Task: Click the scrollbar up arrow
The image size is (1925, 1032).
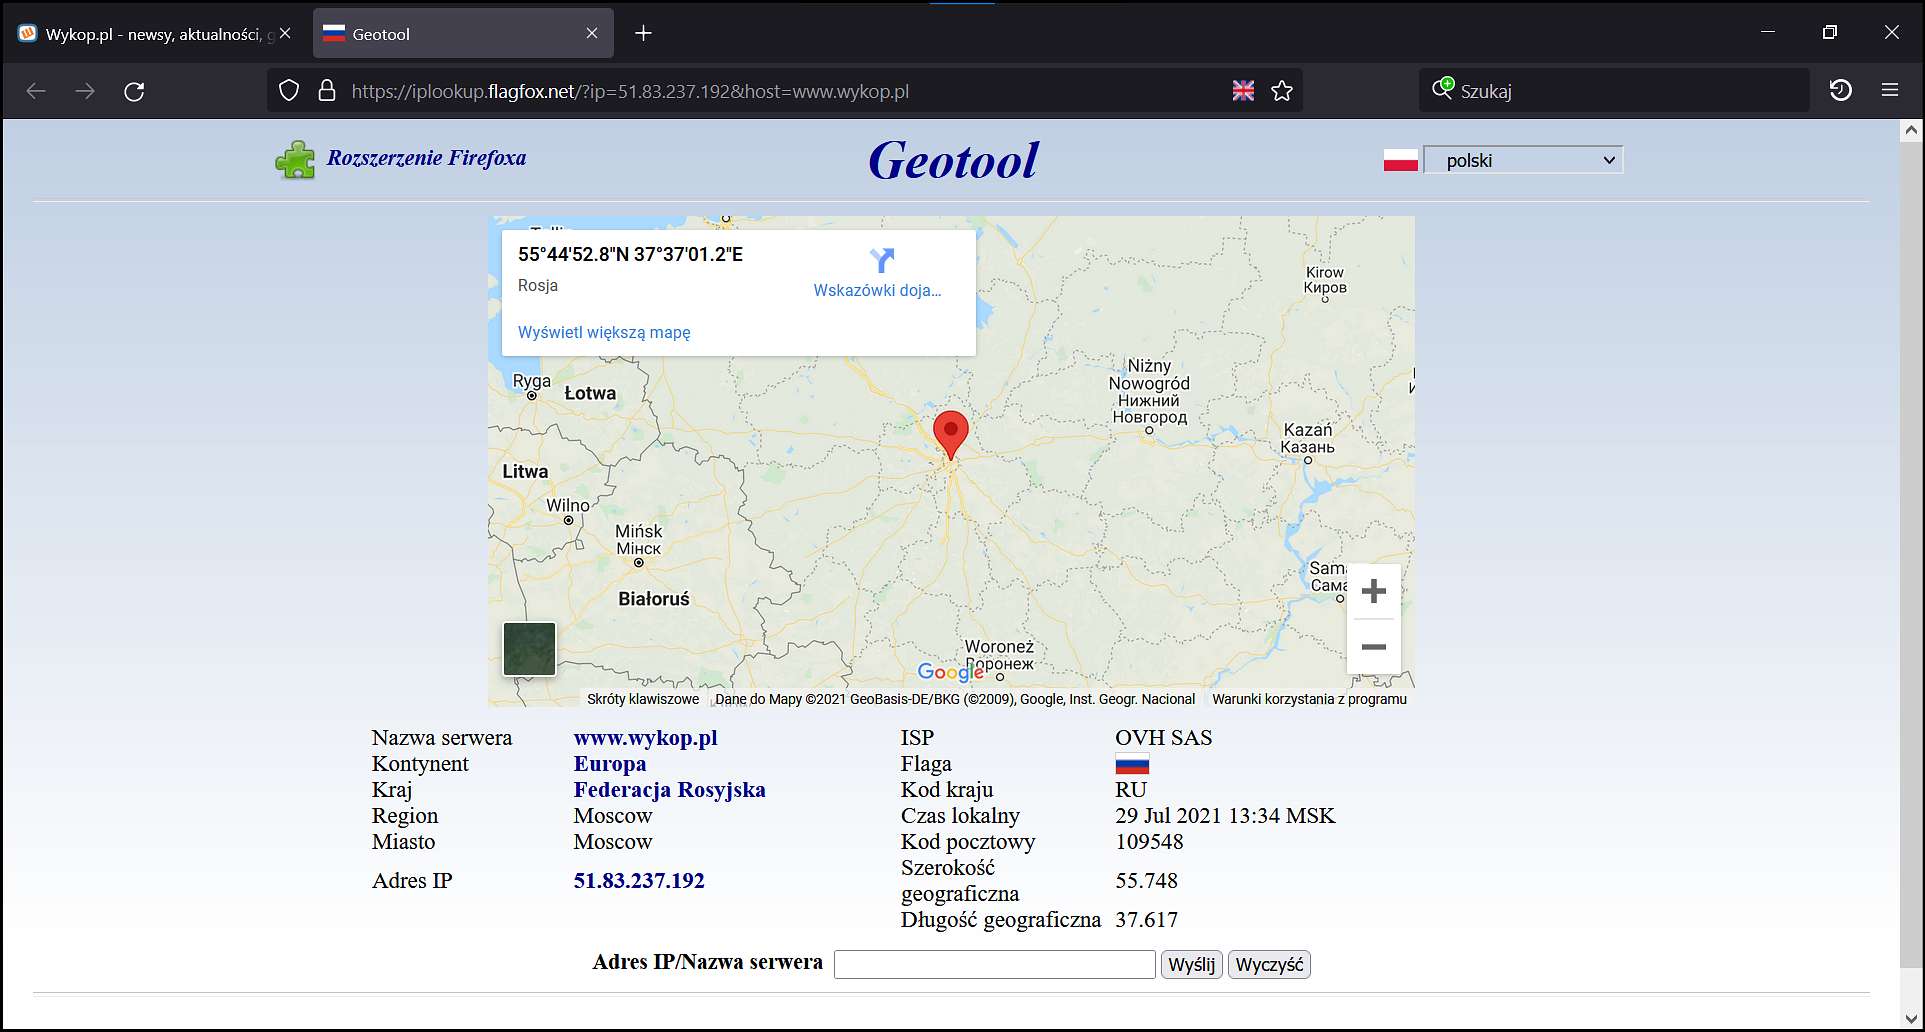Action: pos(1911,131)
